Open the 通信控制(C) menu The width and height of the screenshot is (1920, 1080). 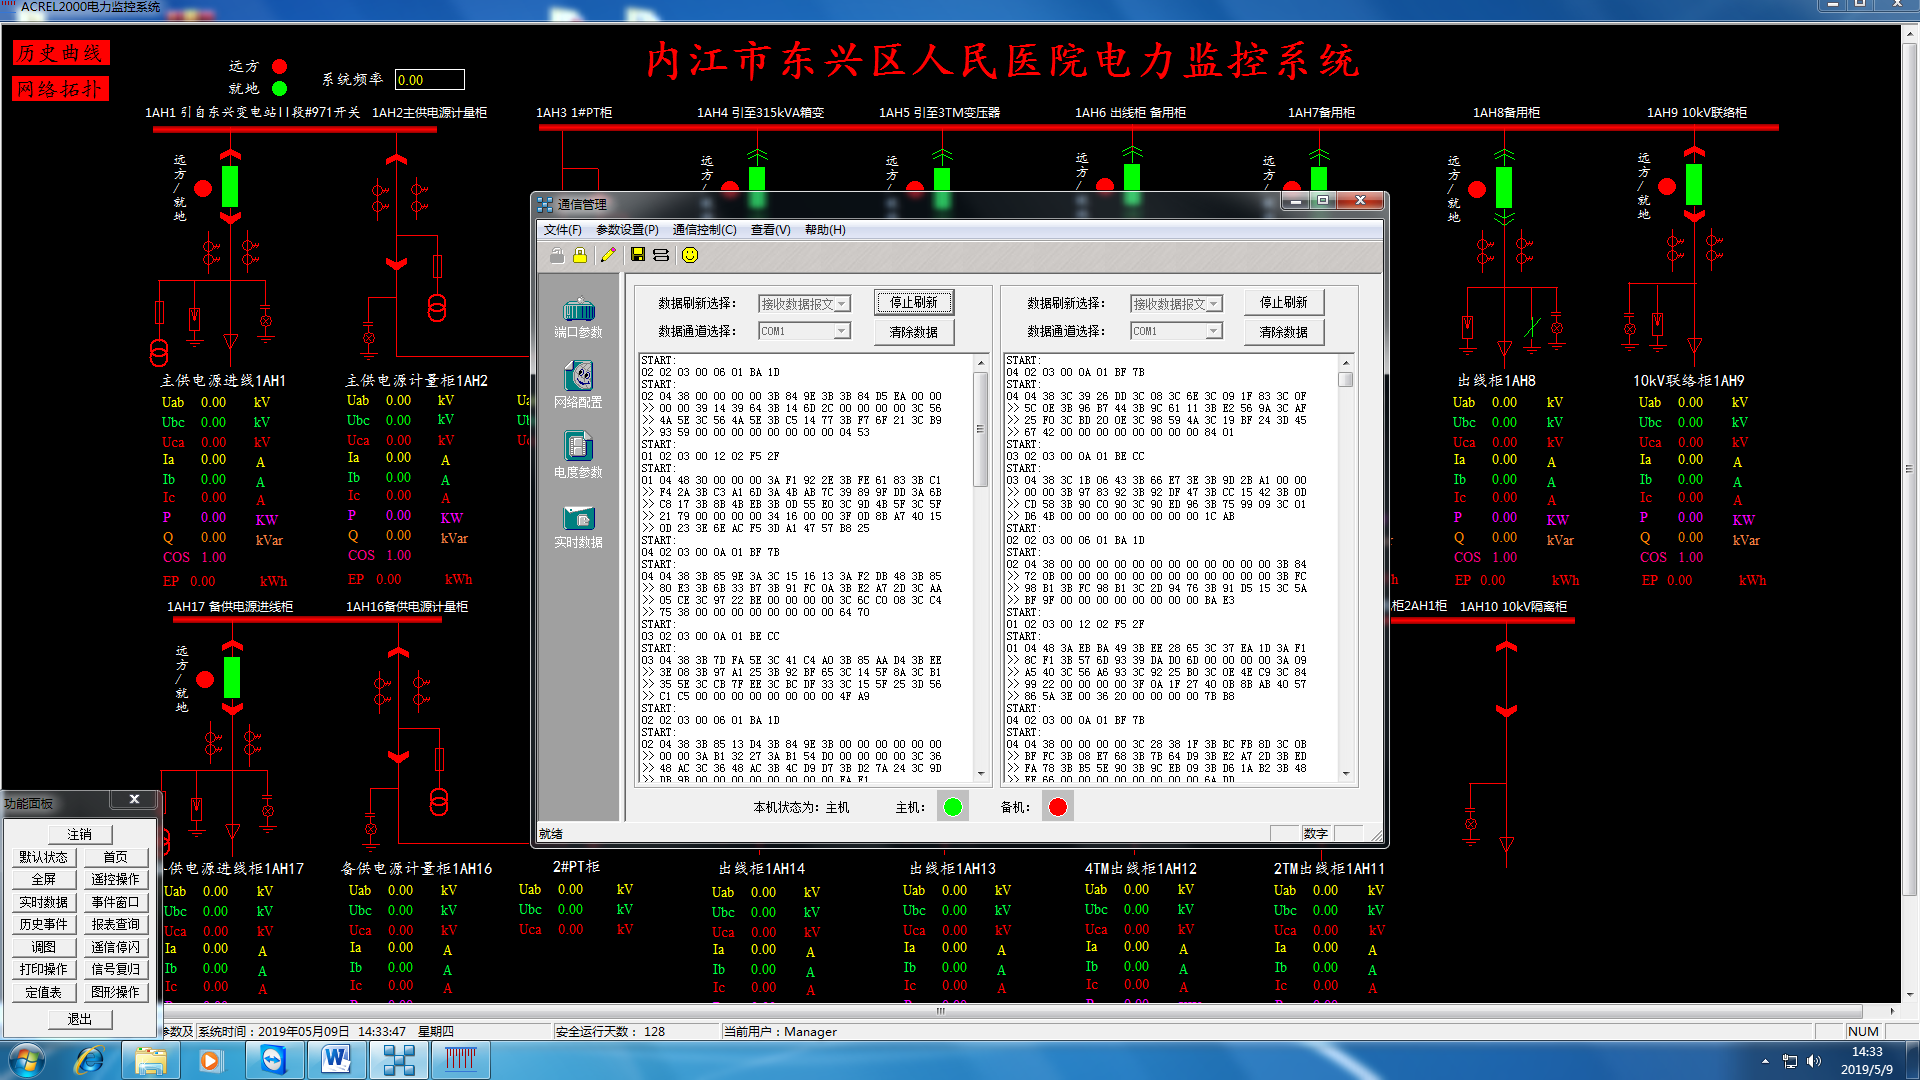coord(704,230)
